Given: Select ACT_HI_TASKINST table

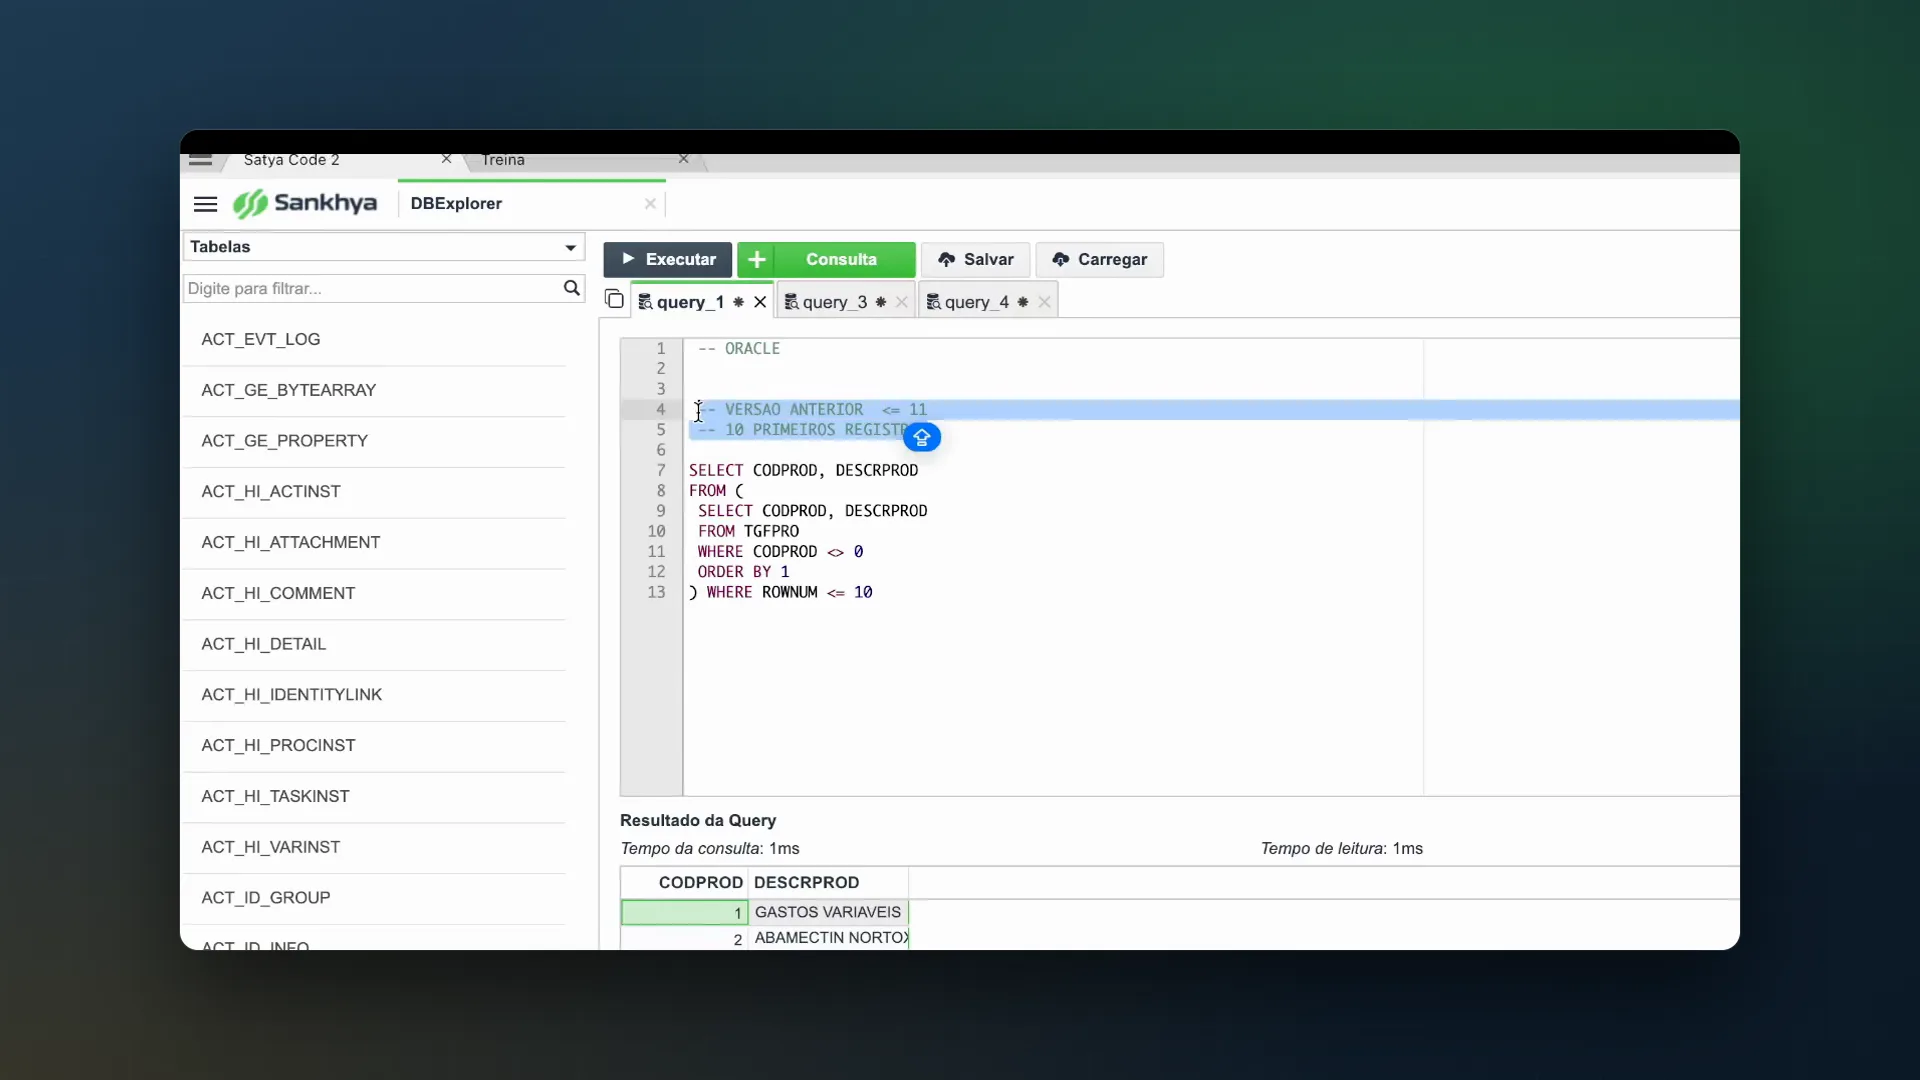Looking at the screenshot, I should pos(374,797).
